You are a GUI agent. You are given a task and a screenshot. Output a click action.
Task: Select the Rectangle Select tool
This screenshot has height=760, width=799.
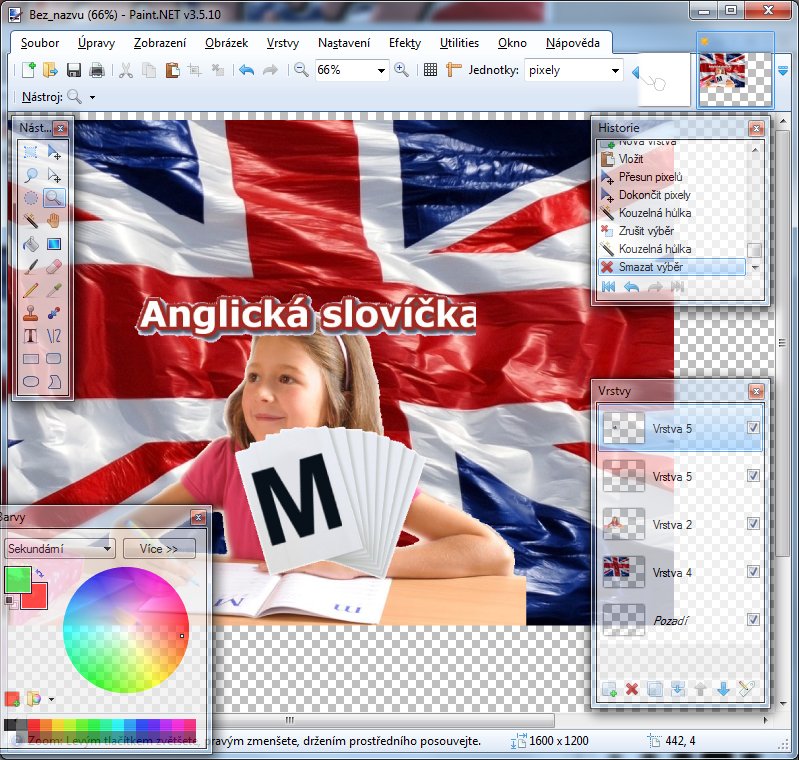[x=31, y=152]
